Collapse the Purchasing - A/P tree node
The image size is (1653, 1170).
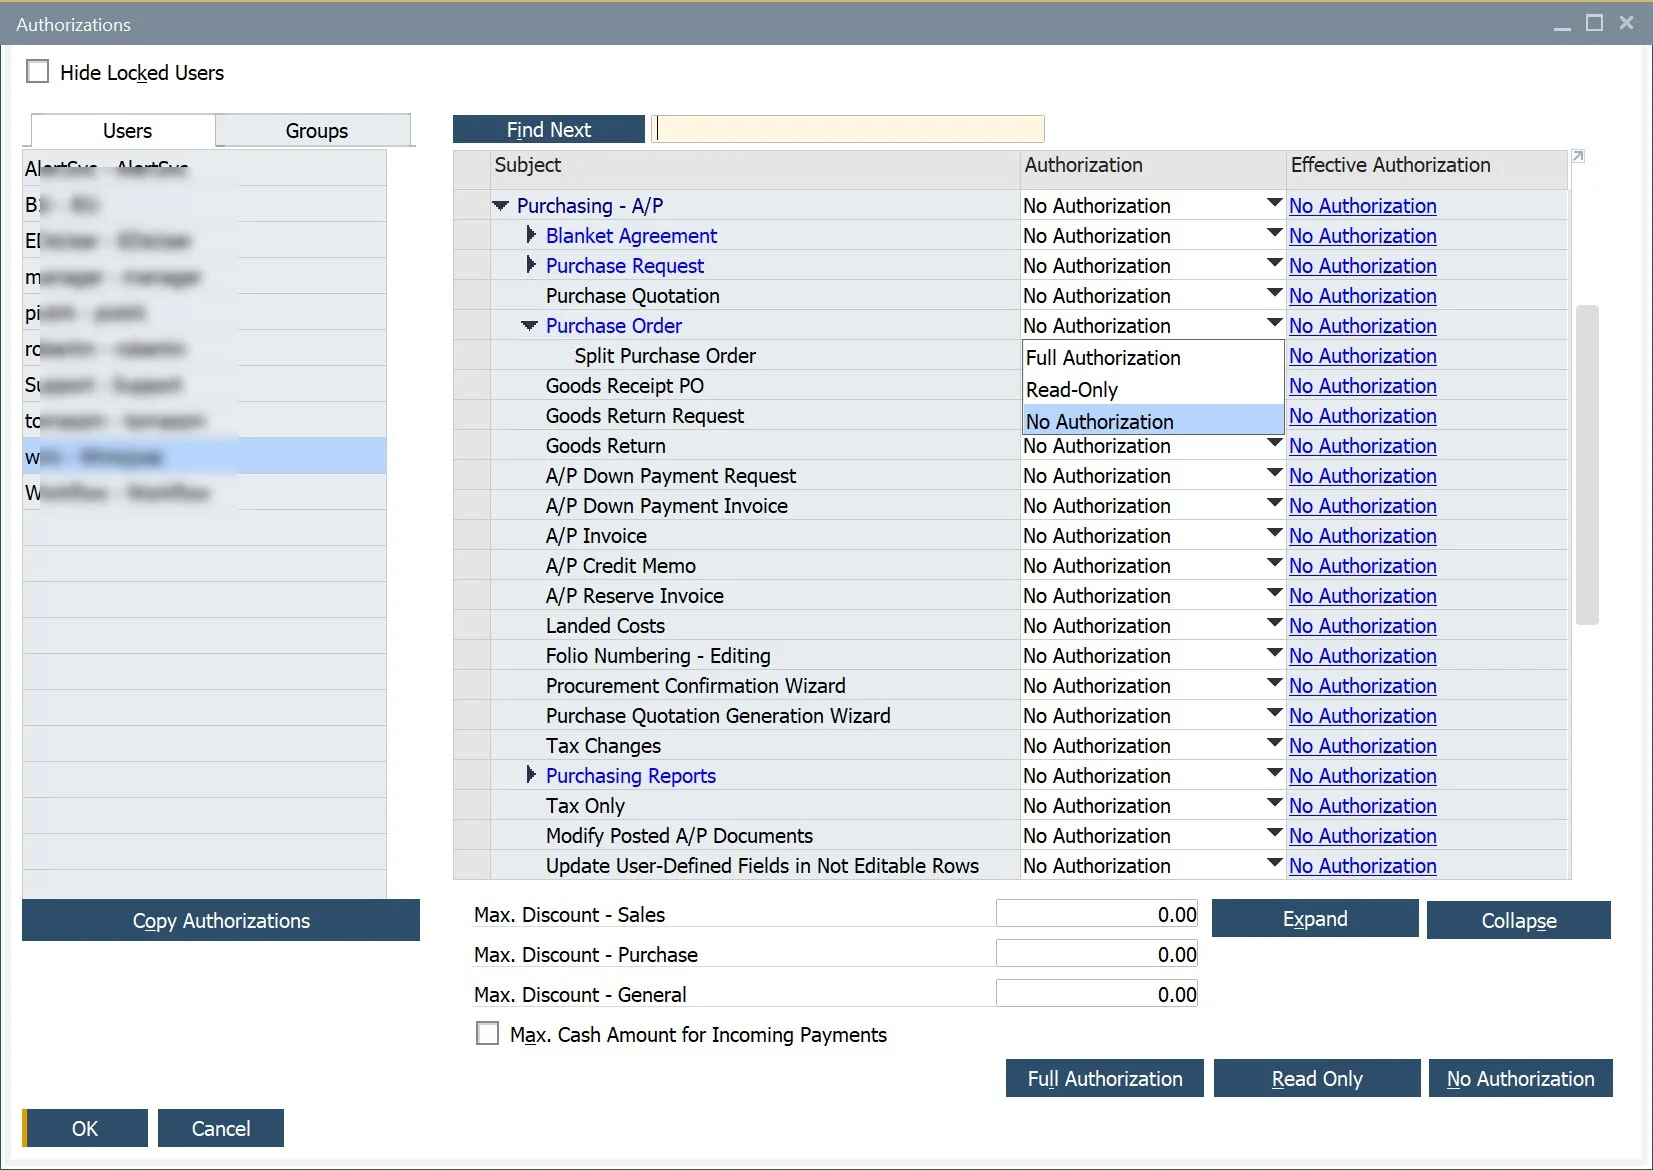(x=501, y=205)
